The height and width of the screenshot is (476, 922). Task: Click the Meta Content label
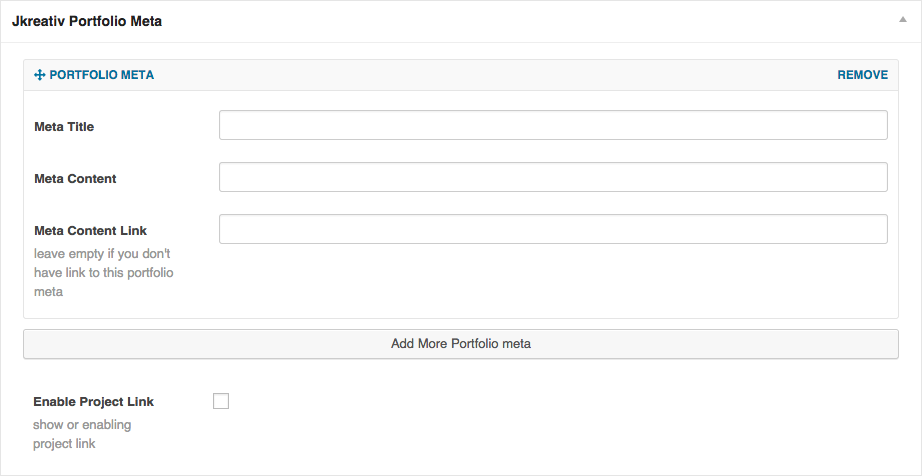pos(75,179)
